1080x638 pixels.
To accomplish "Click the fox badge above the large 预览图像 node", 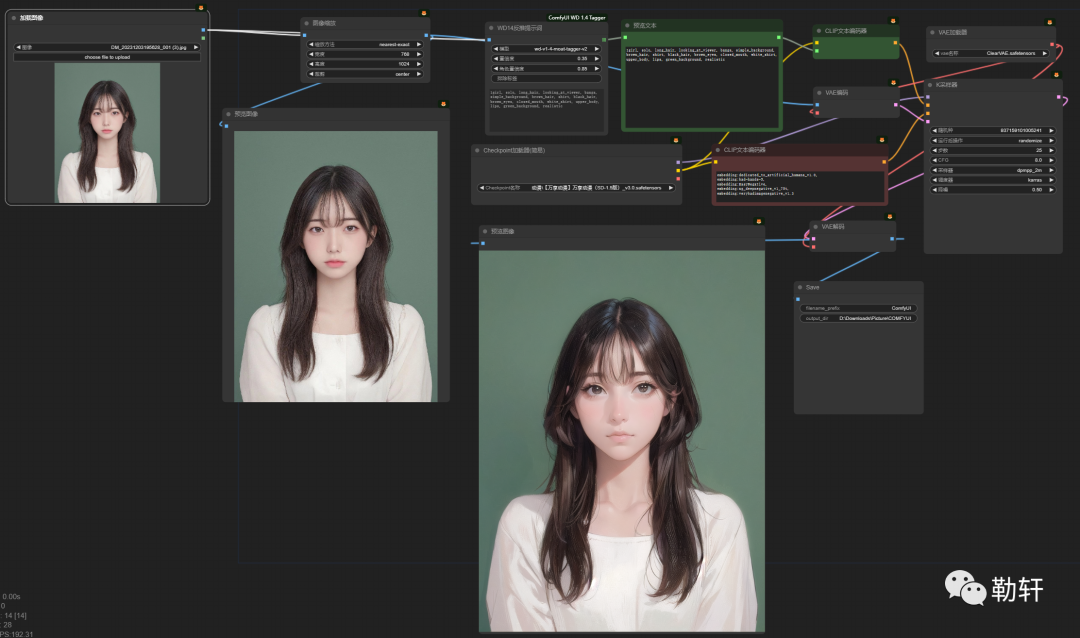I will tap(758, 222).
